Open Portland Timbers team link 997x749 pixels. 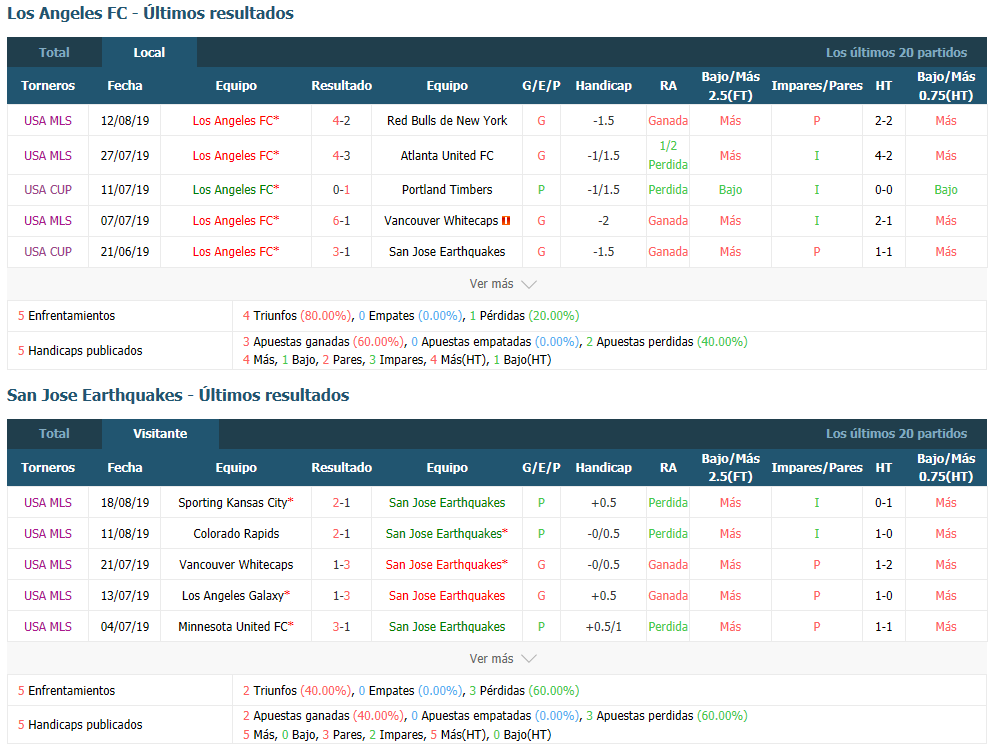coord(447,189)
